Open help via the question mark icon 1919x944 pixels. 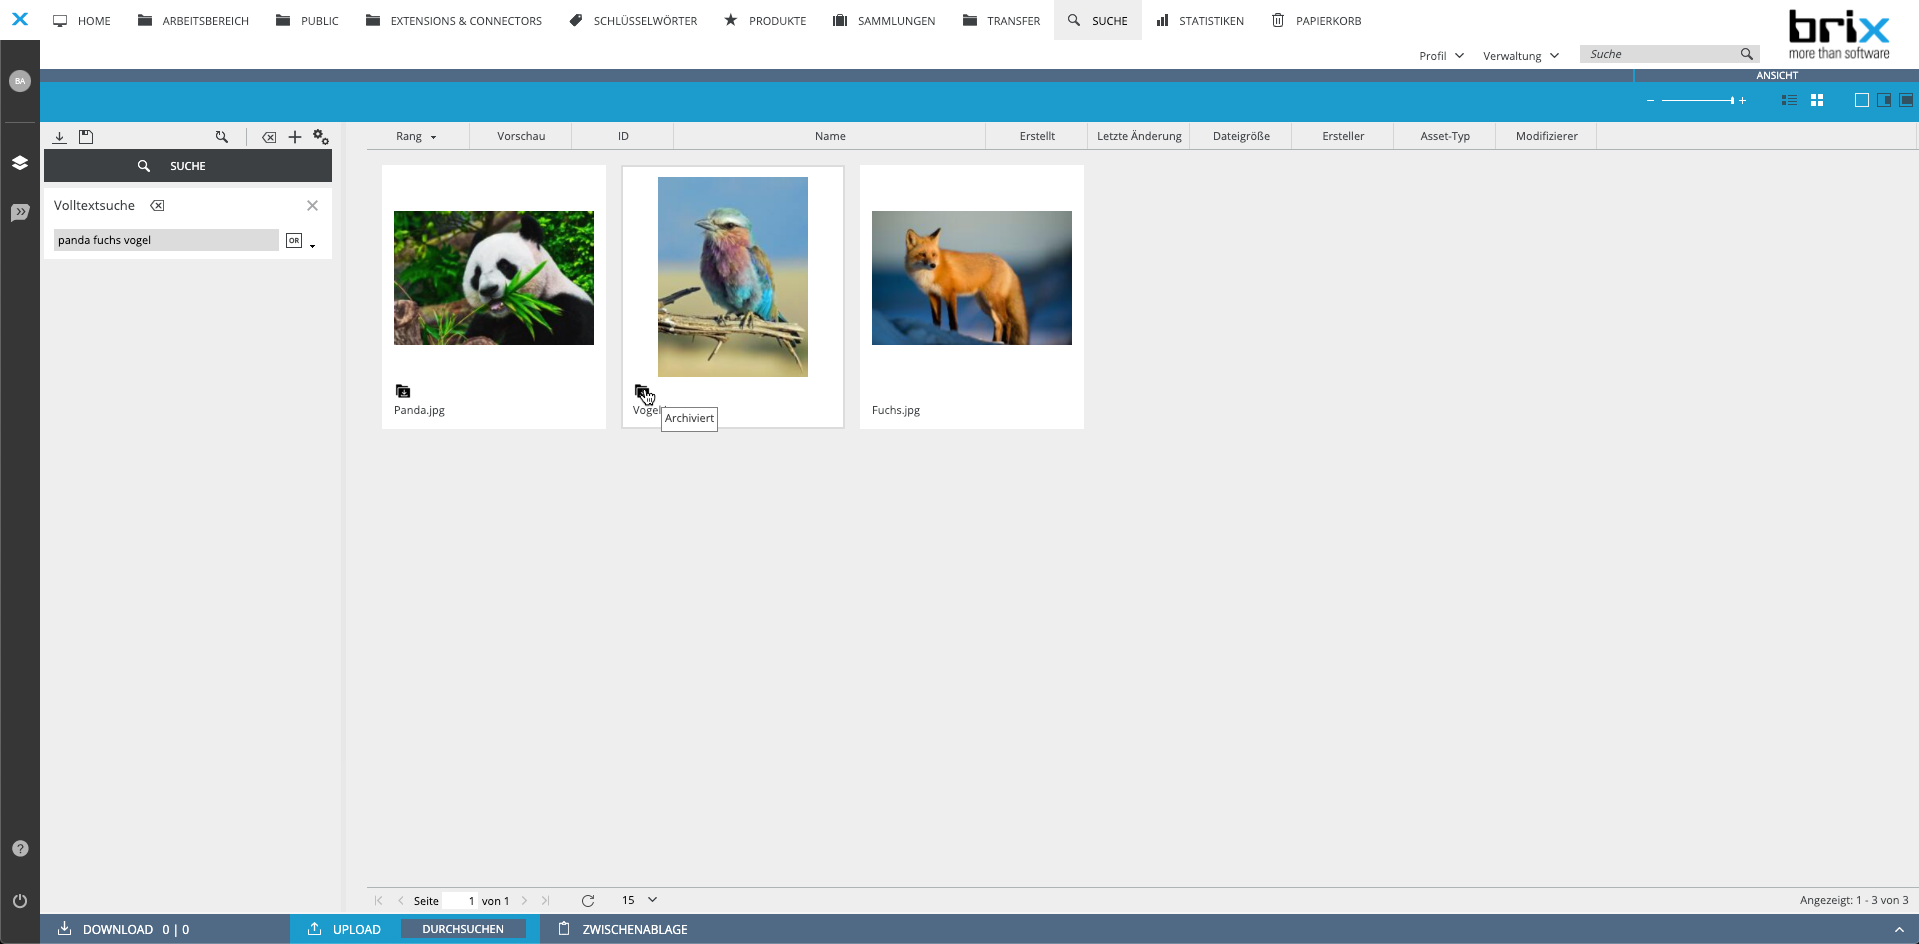coord(20,848)
